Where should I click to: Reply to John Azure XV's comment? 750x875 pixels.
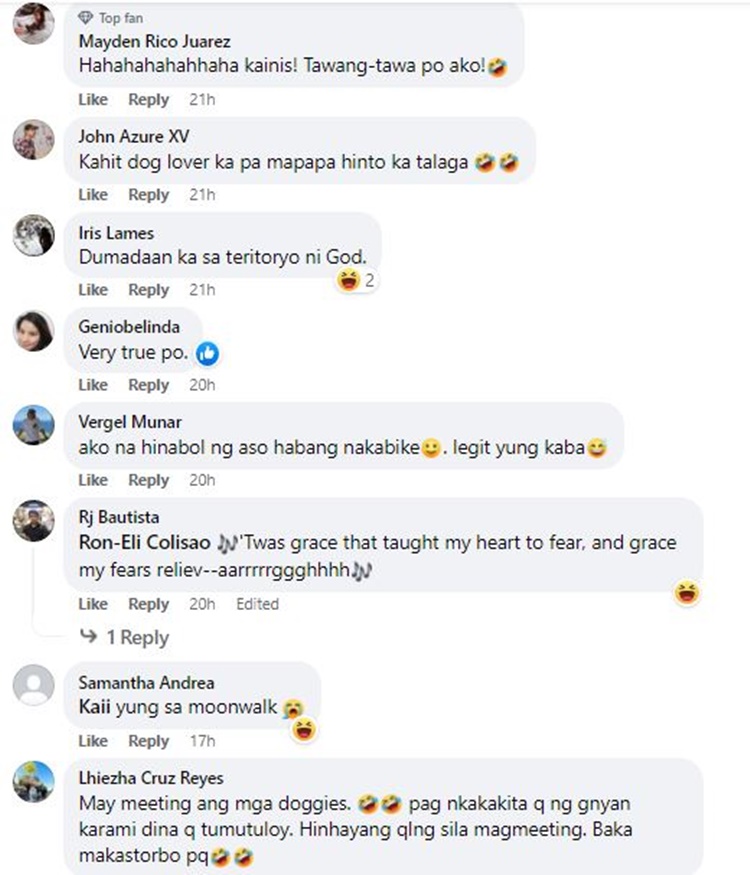click(x=149, y=195)
